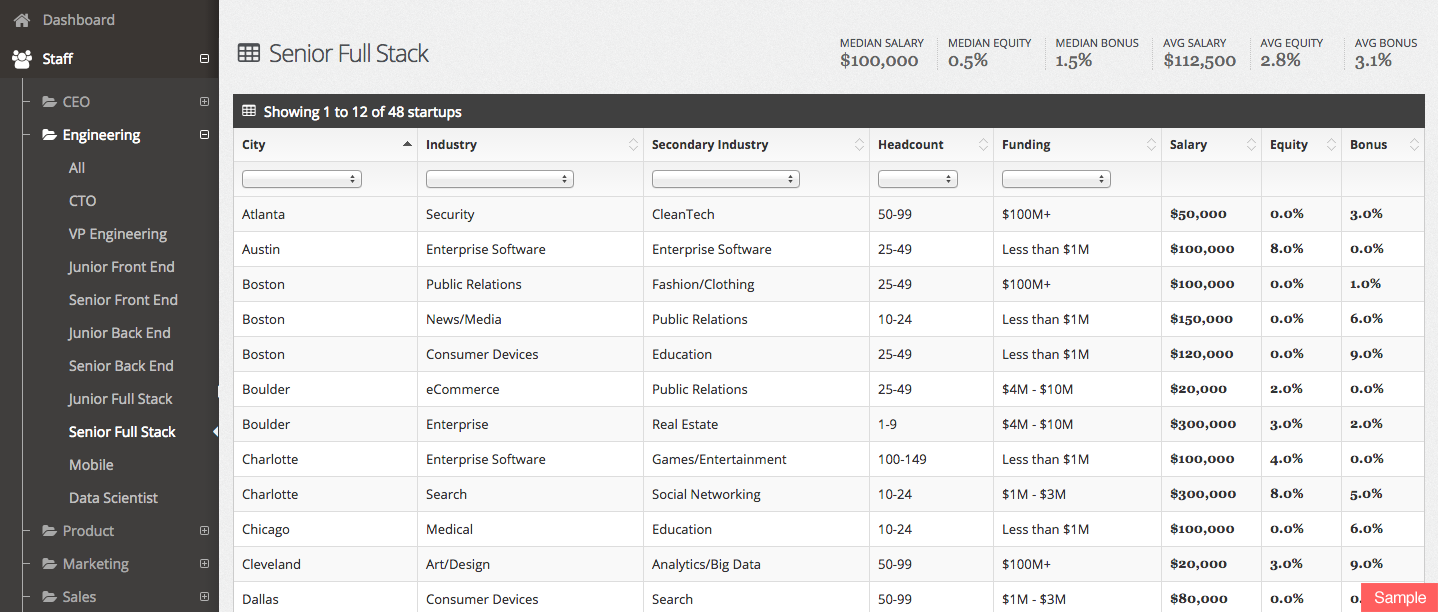Collapse the Engineering folder toggle
The width and height of the screenshot is (1438, 612).
click(x=204, y=135)
